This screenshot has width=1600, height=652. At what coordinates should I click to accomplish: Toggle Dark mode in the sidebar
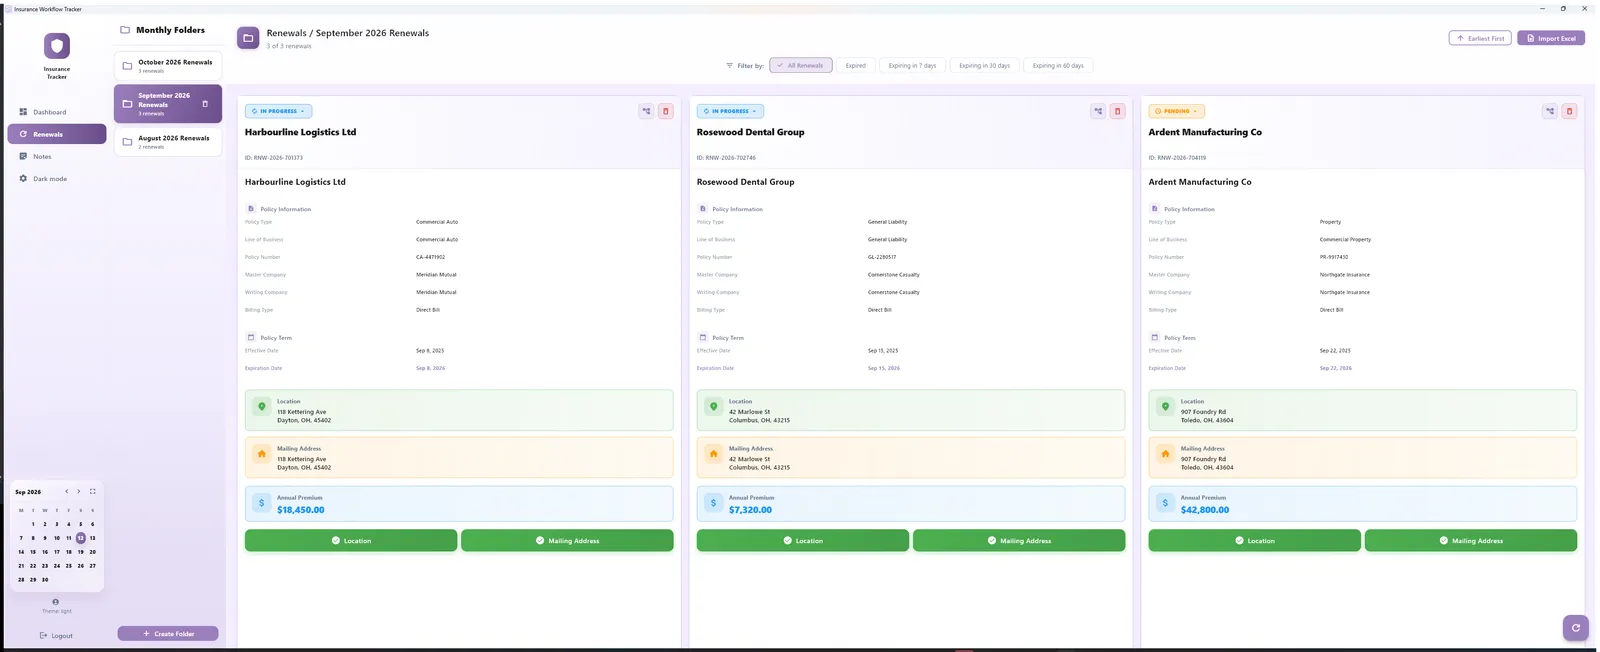tap(57, 179)
